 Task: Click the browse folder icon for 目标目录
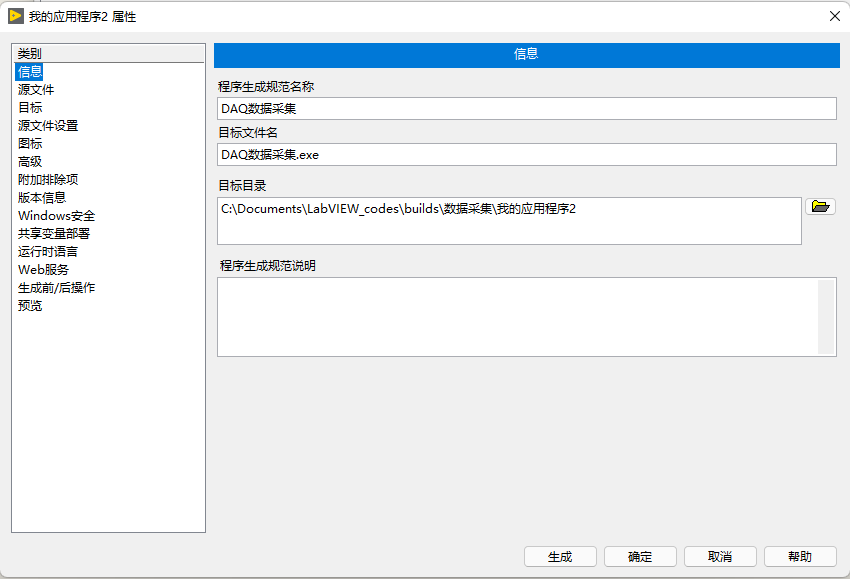click(x=820, y=207)
